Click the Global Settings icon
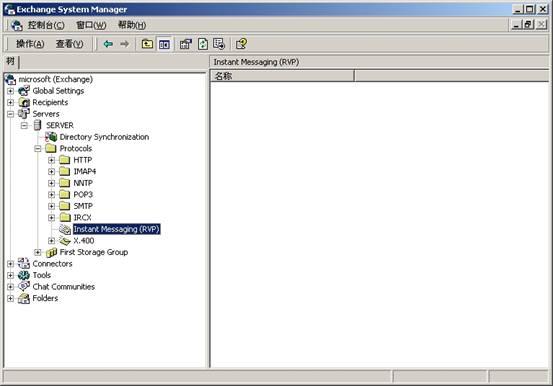The image size is (553, 386). click(x=24, y=91)
